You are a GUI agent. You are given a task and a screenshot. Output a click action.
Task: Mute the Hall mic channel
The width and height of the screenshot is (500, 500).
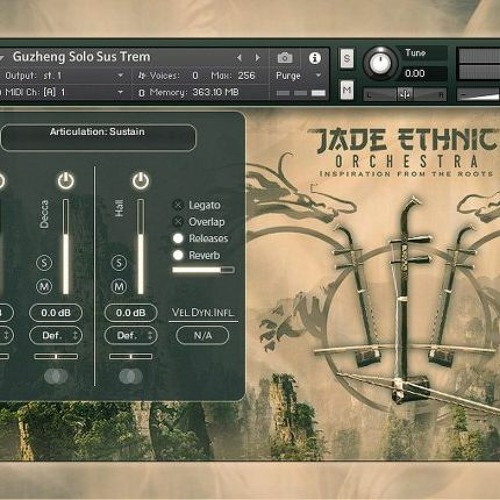pos(119,286)
